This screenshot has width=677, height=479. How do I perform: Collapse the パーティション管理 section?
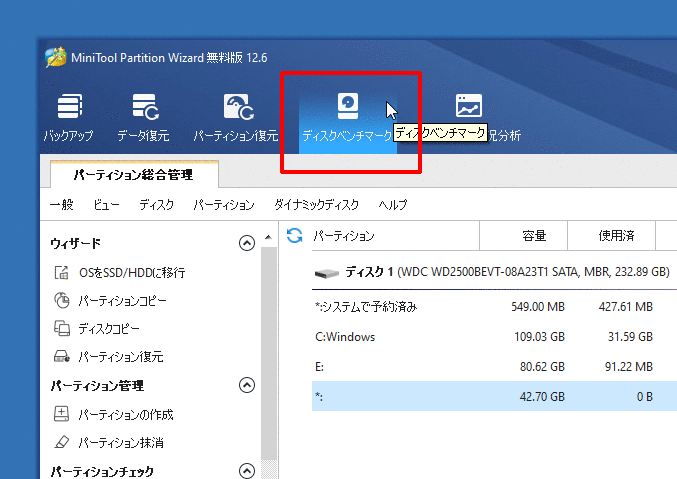(x=247, y=385)
